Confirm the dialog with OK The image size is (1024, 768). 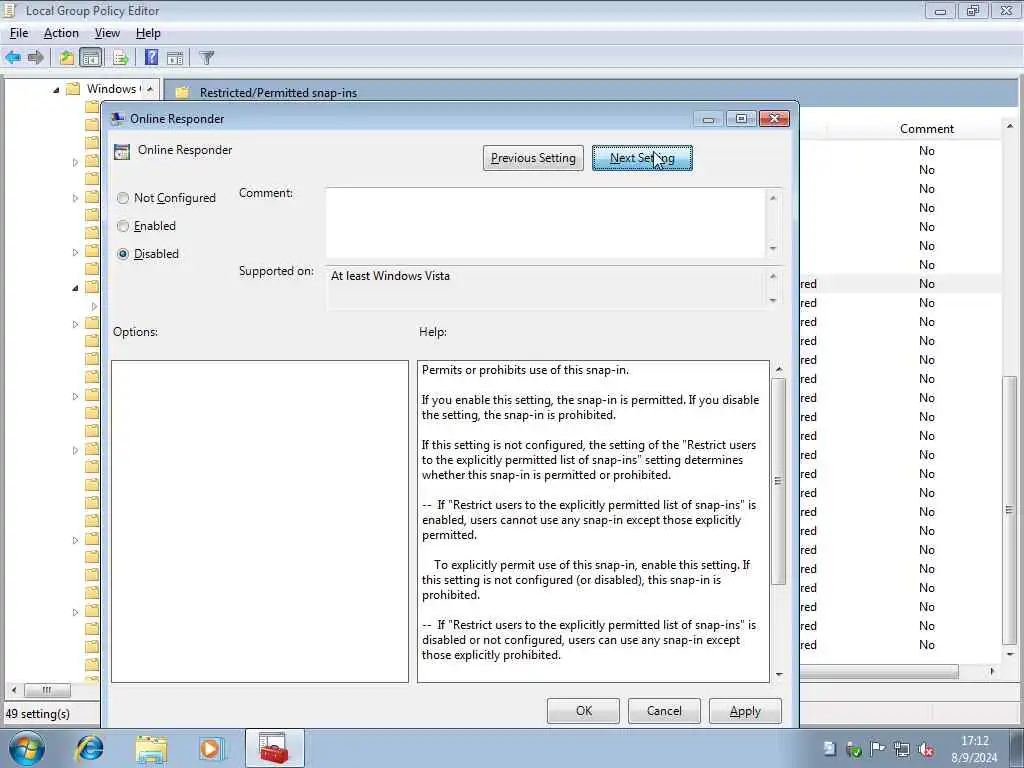tap(583, 711)
